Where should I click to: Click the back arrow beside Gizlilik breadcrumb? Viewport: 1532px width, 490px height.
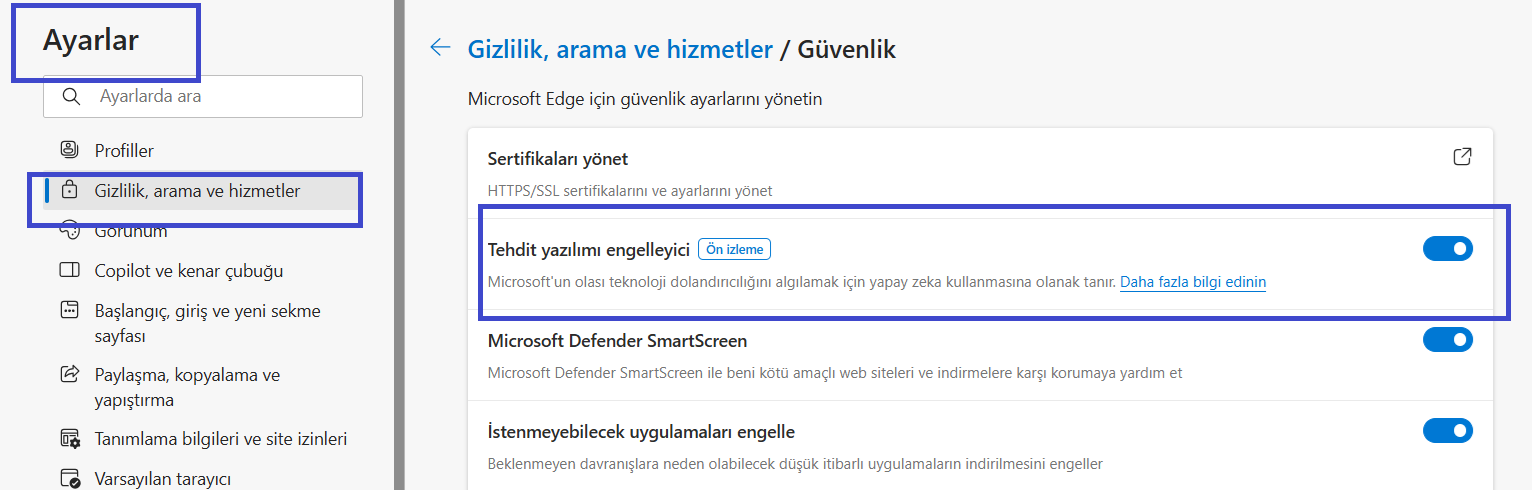tap(440, 48)
